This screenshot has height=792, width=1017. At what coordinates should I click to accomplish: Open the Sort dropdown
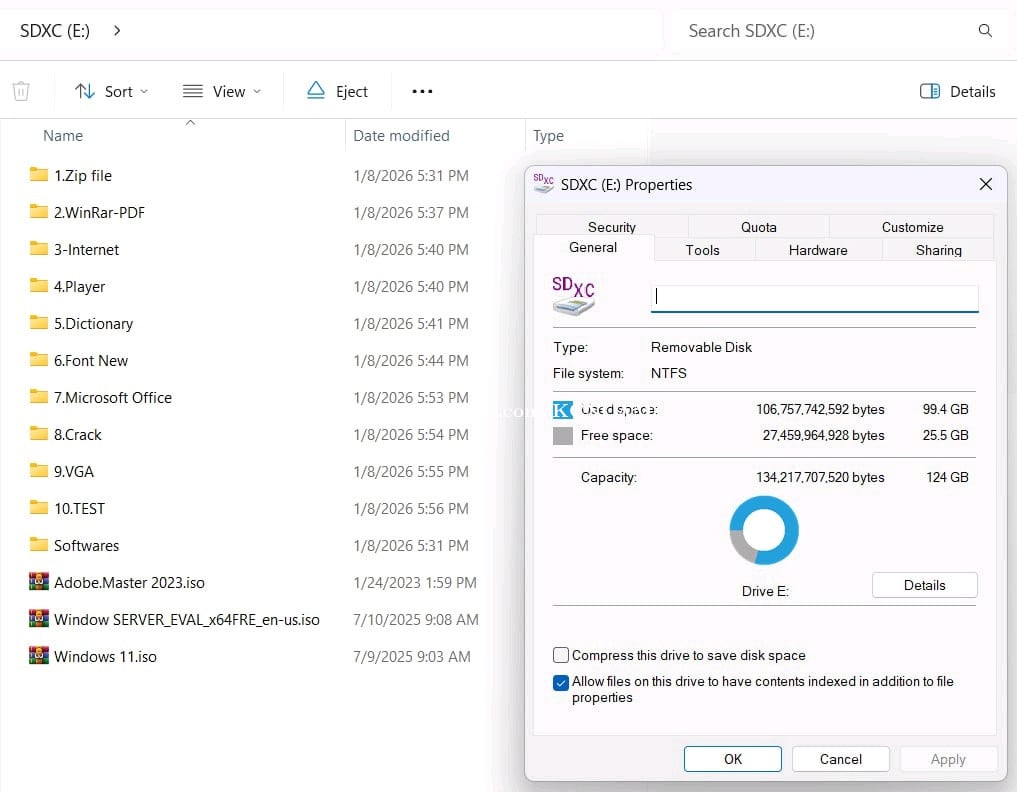point(111,91)
